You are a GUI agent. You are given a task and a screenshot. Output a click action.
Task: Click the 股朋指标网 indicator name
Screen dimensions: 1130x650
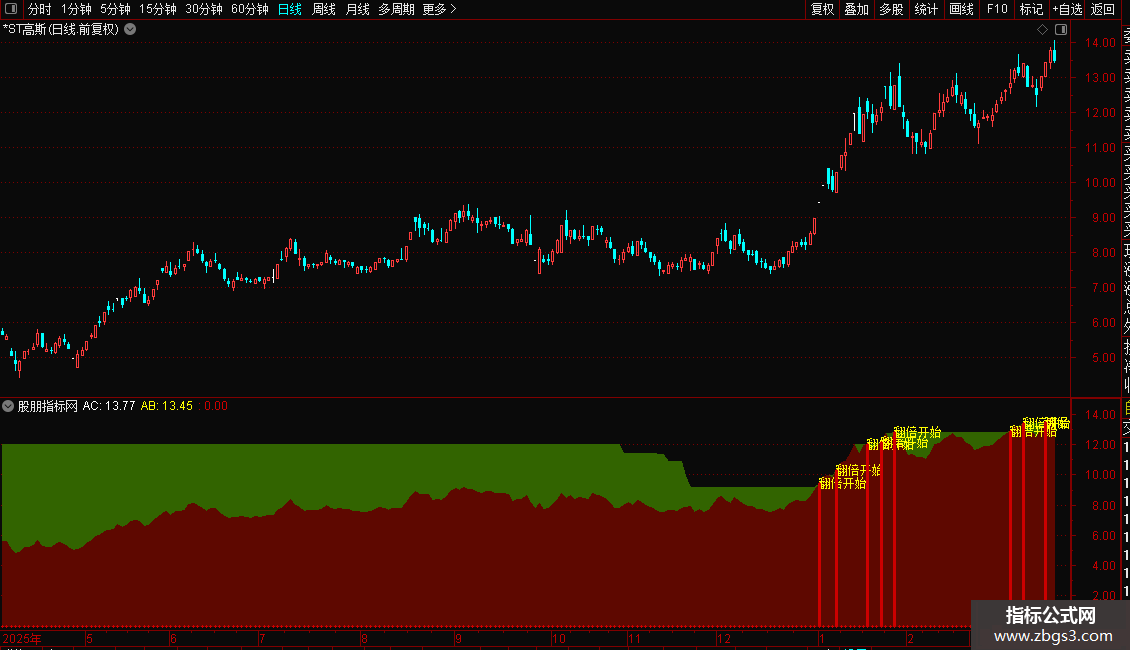[x=48, y=406]
